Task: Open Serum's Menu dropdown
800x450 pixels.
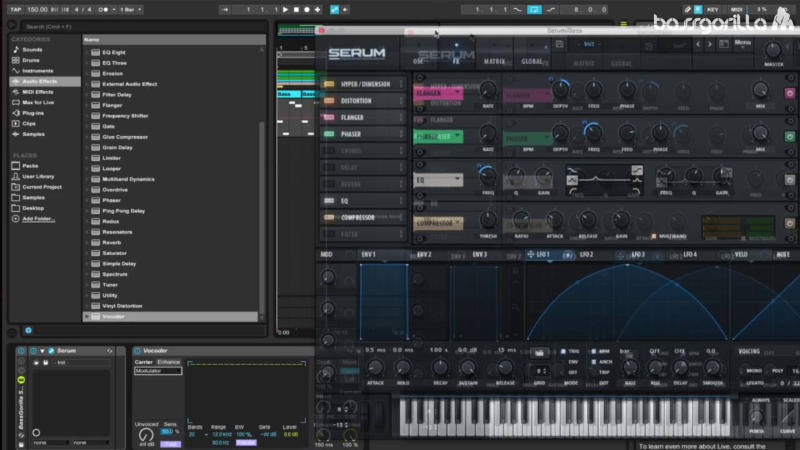Action: click(x=742, y=43)
